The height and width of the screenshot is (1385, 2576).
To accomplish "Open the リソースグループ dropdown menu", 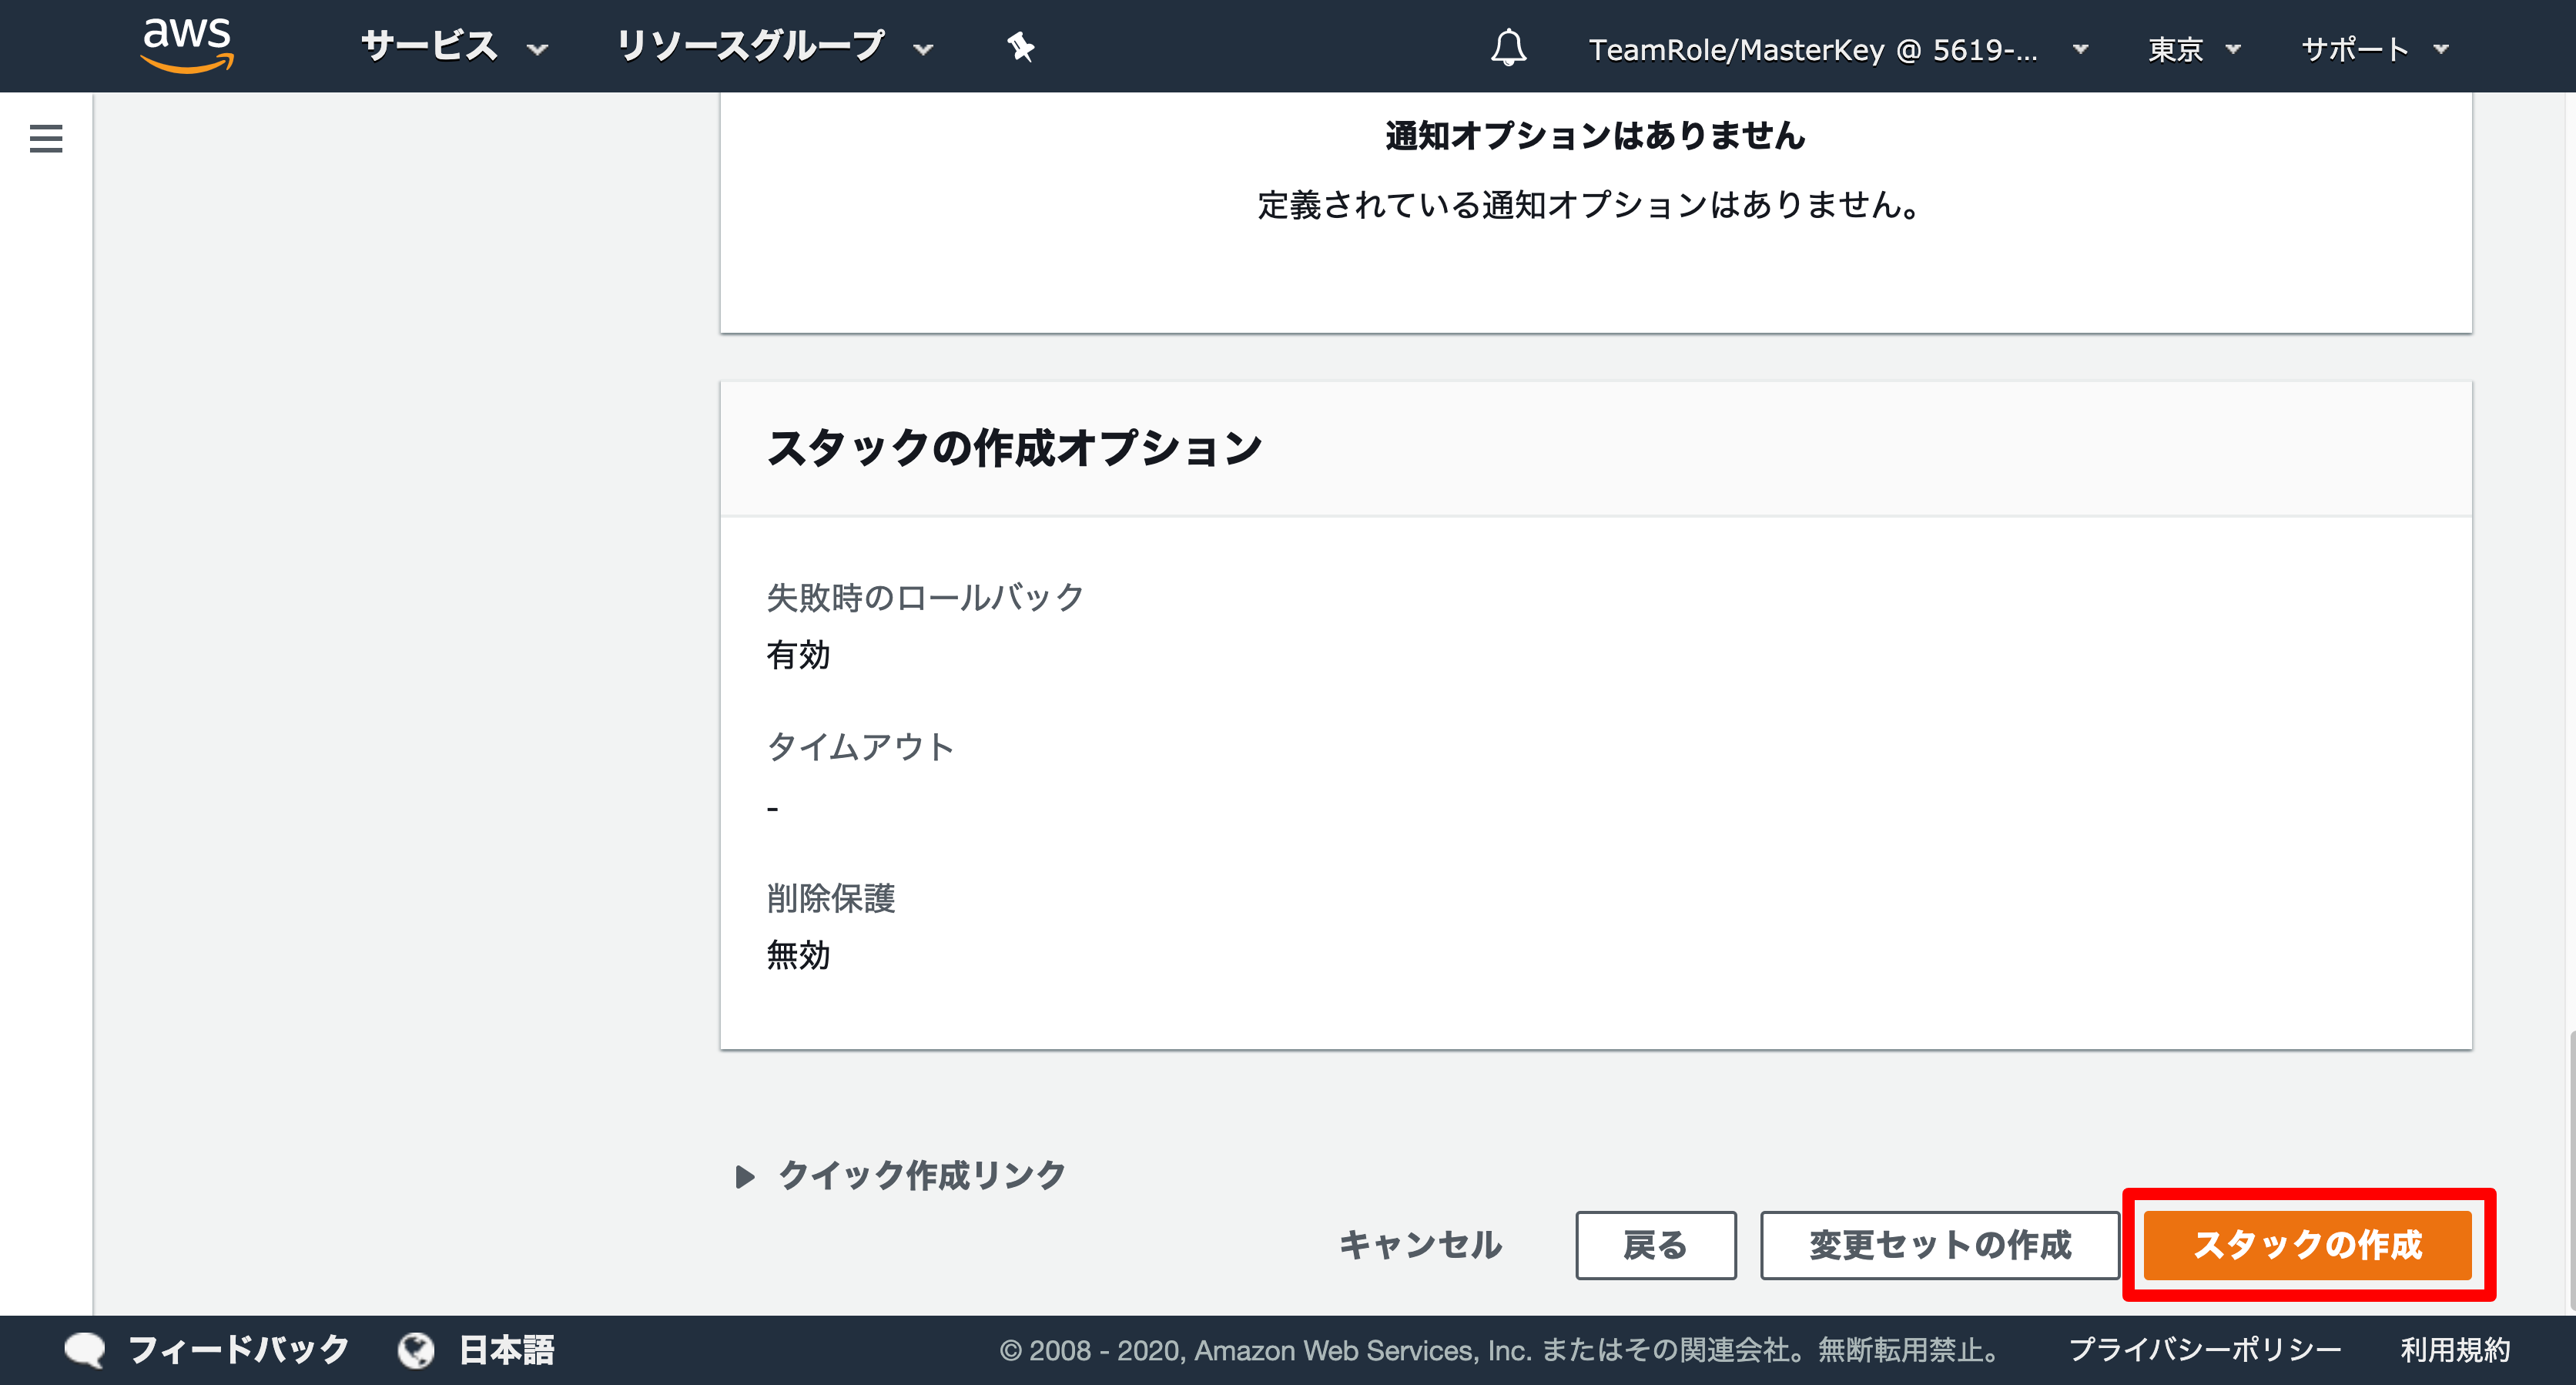I will click(775, 47).
